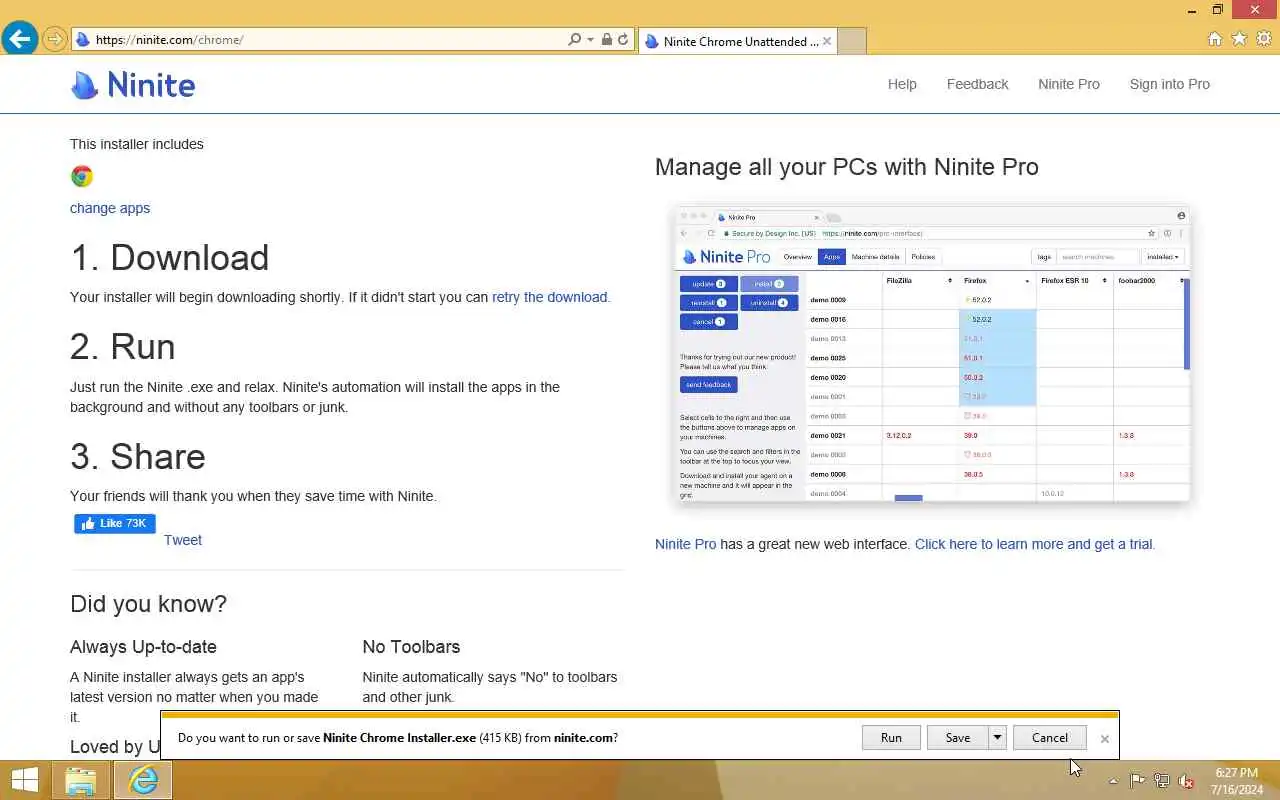Click Run in the download bar
The width and height of the screenshot is (1280, 800).
coord(891,738)
